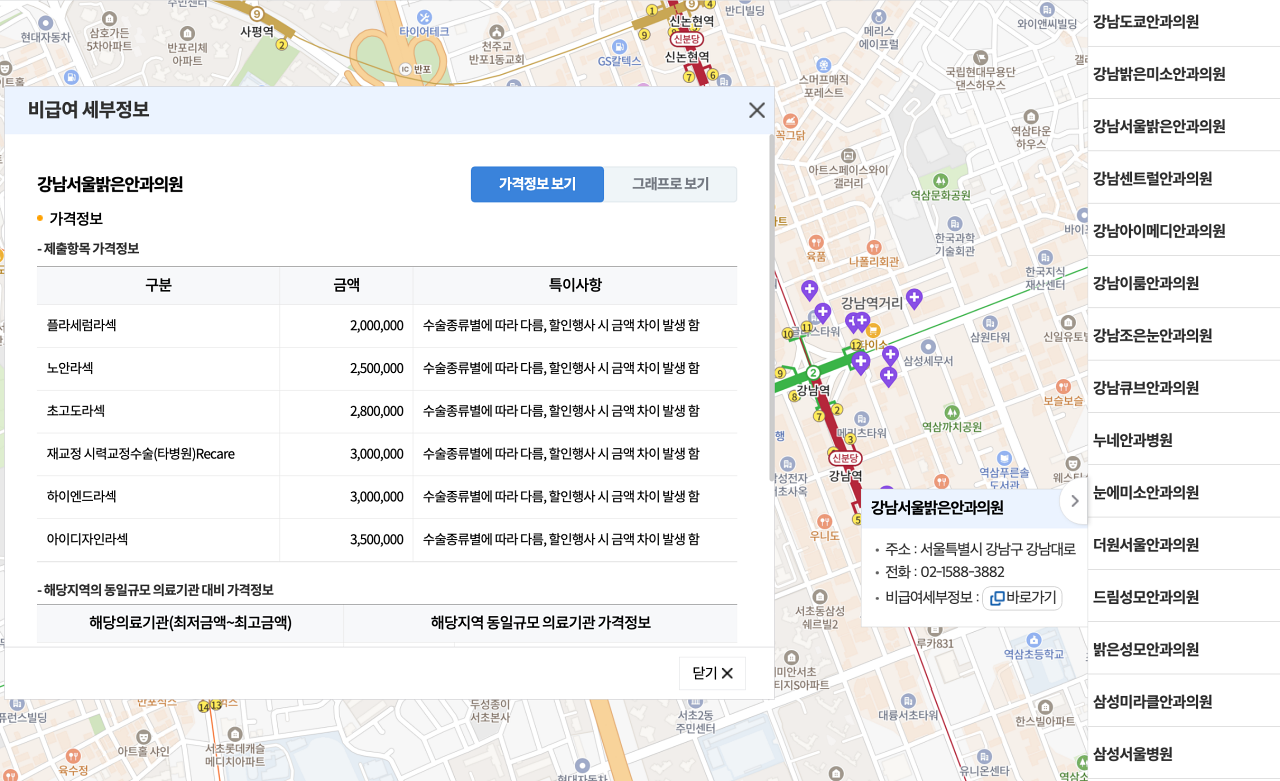
Task: Click the orange restaurant icon by 나폴리회관
Action: click(x=874, y=246)
